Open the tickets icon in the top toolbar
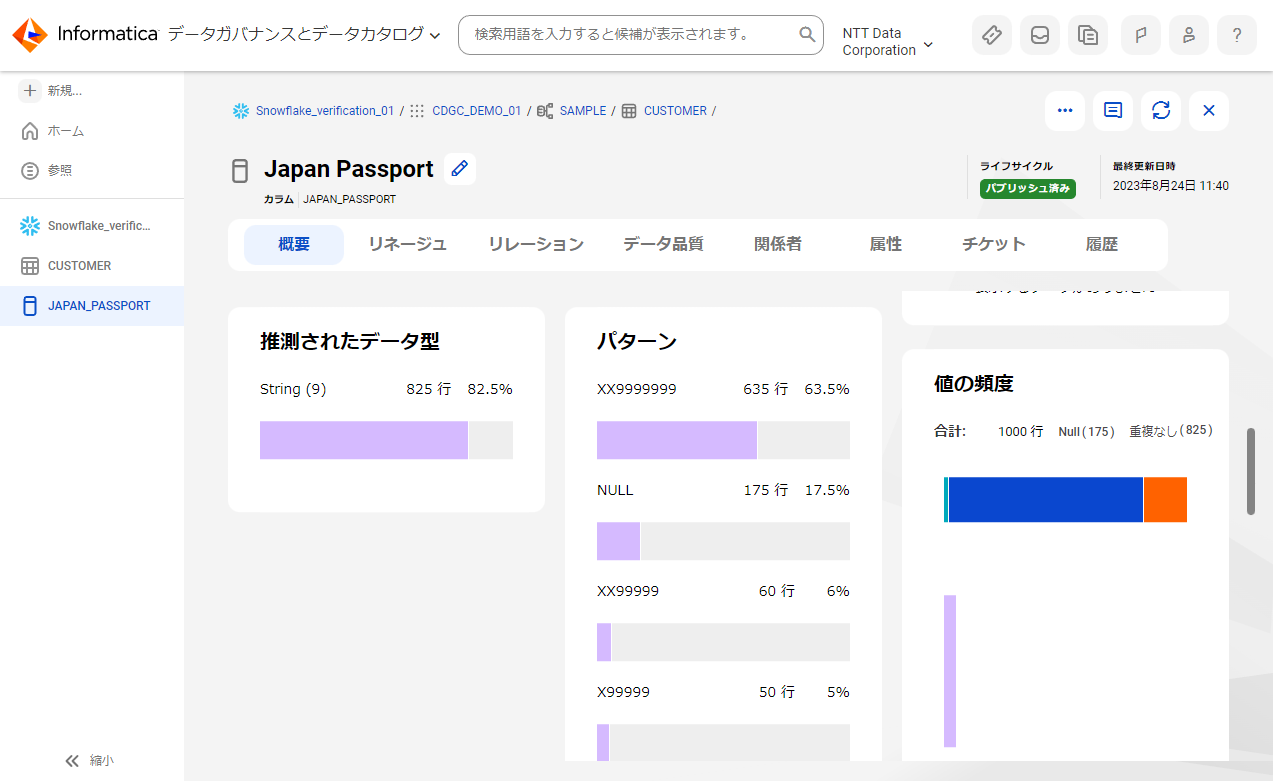Image resolution: width=1273 pixels, height=781 pixels. pos(991,34)
